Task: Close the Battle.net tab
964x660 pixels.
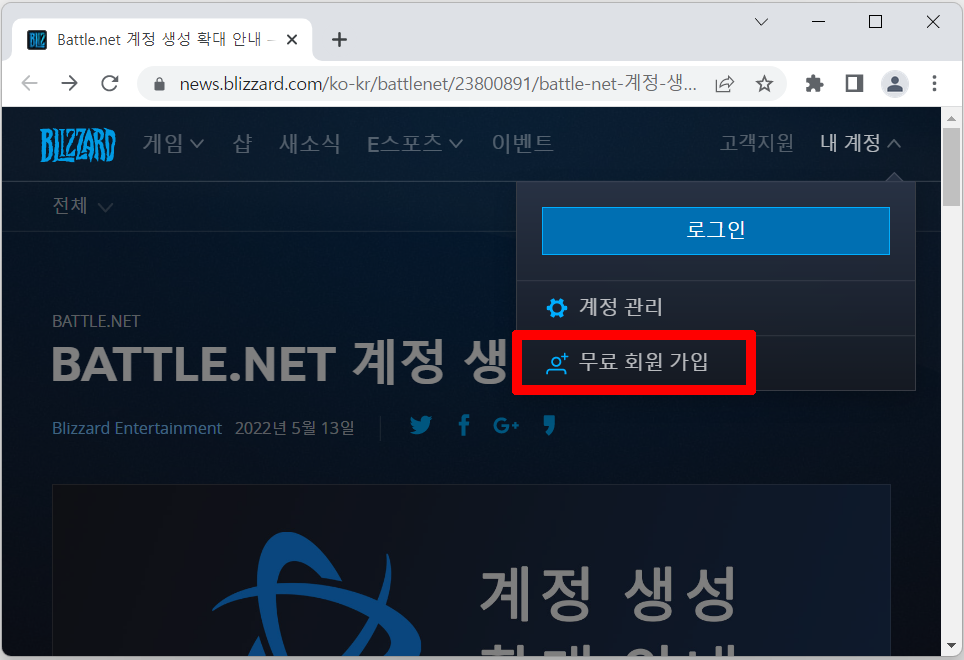Action: (292, 39)
